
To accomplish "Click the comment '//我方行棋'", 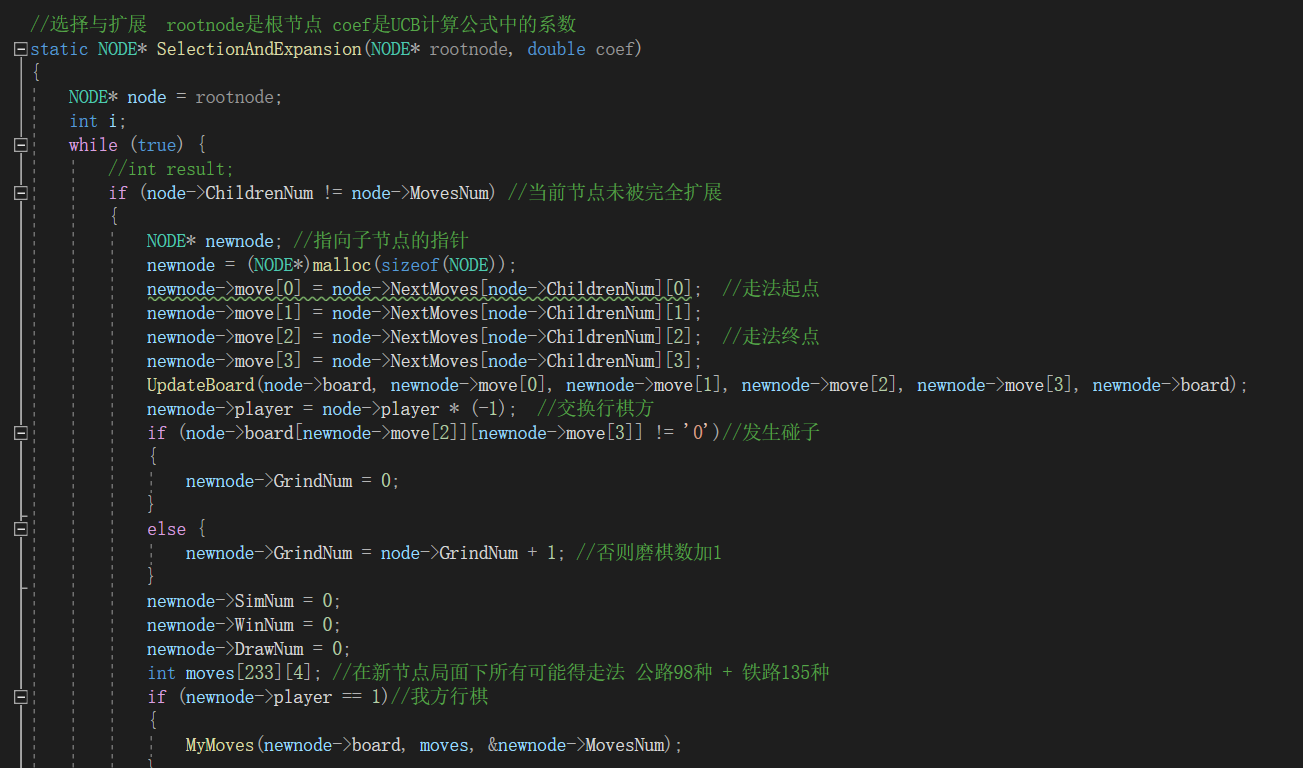I will pos(440,697).
